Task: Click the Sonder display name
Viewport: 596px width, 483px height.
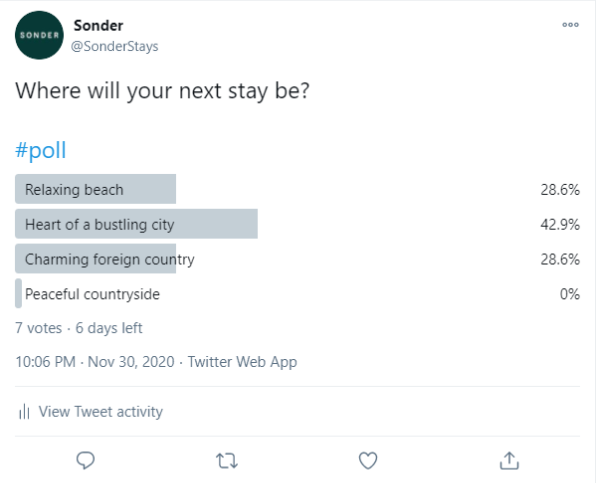Action: point(98,25)
